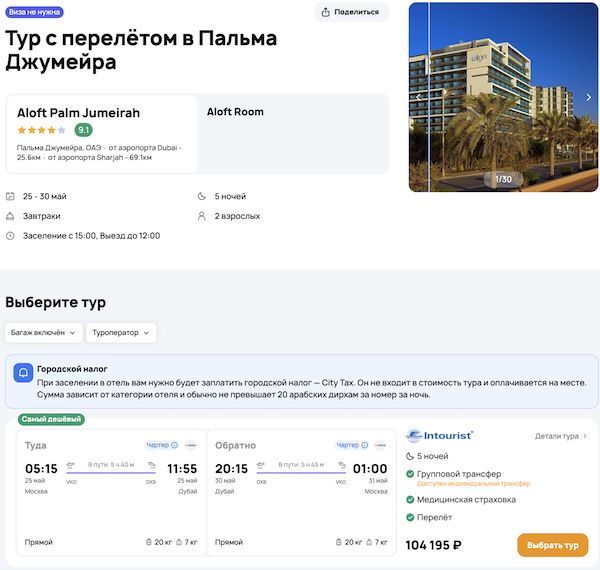The height and width of the screenshot is (570, 600).
Task: Open Детали тура link
Action: pyautogui.click(x=561, y=436)
